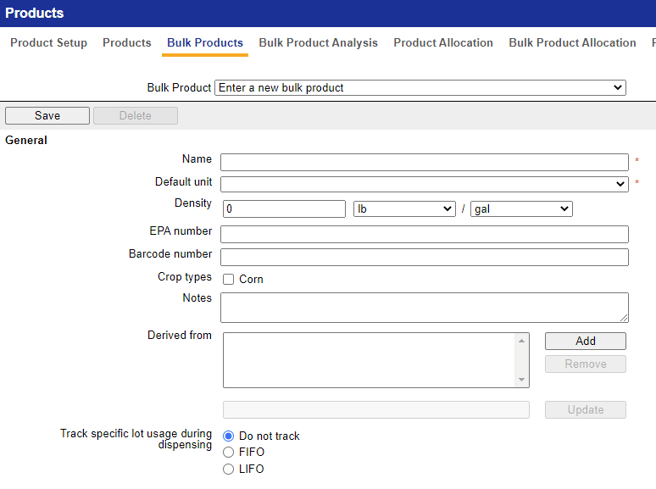Click into the Notes text area
Screen dimensions: 656x489
[424, 307]
